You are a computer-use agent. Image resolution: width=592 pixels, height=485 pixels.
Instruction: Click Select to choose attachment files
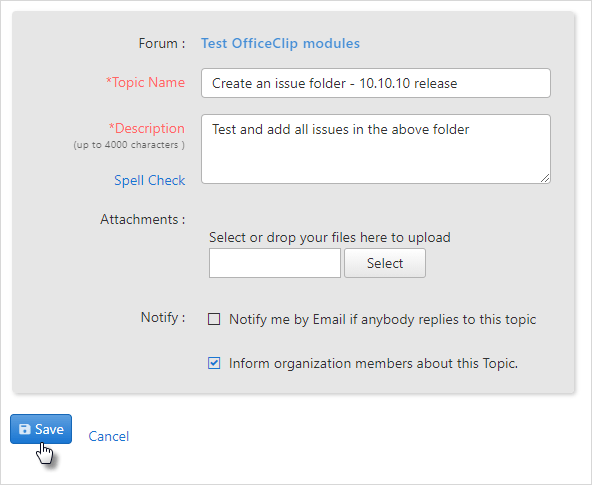(x=385, y=263)
